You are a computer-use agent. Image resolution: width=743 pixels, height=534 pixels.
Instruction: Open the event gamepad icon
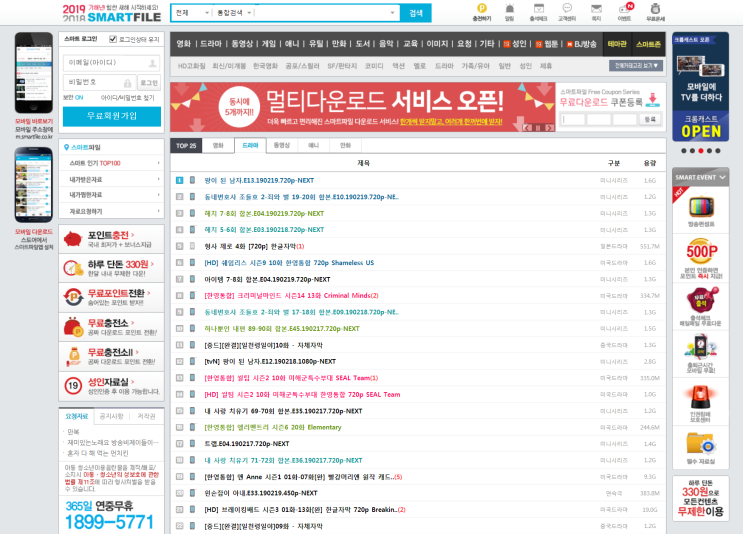(x=625, y=9)
